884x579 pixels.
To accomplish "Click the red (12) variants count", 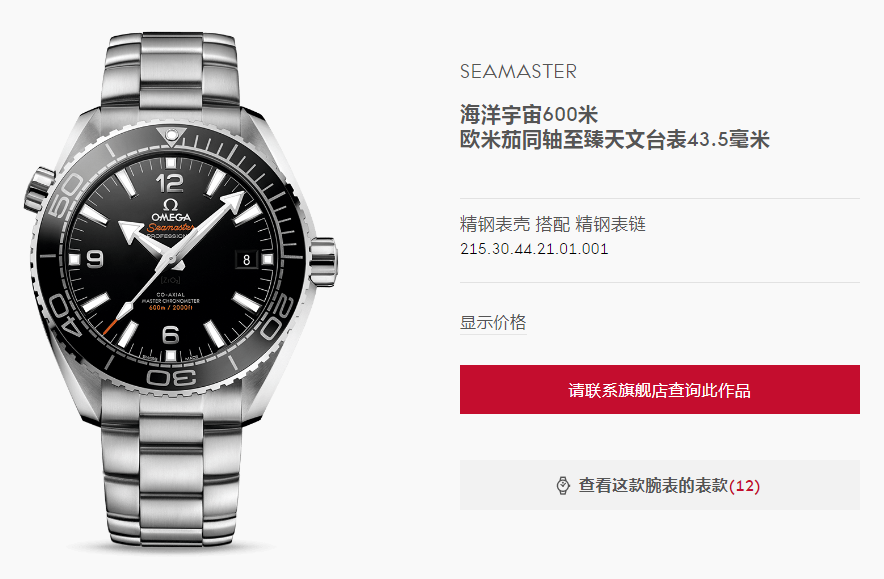I will click(x=745, y=486).
